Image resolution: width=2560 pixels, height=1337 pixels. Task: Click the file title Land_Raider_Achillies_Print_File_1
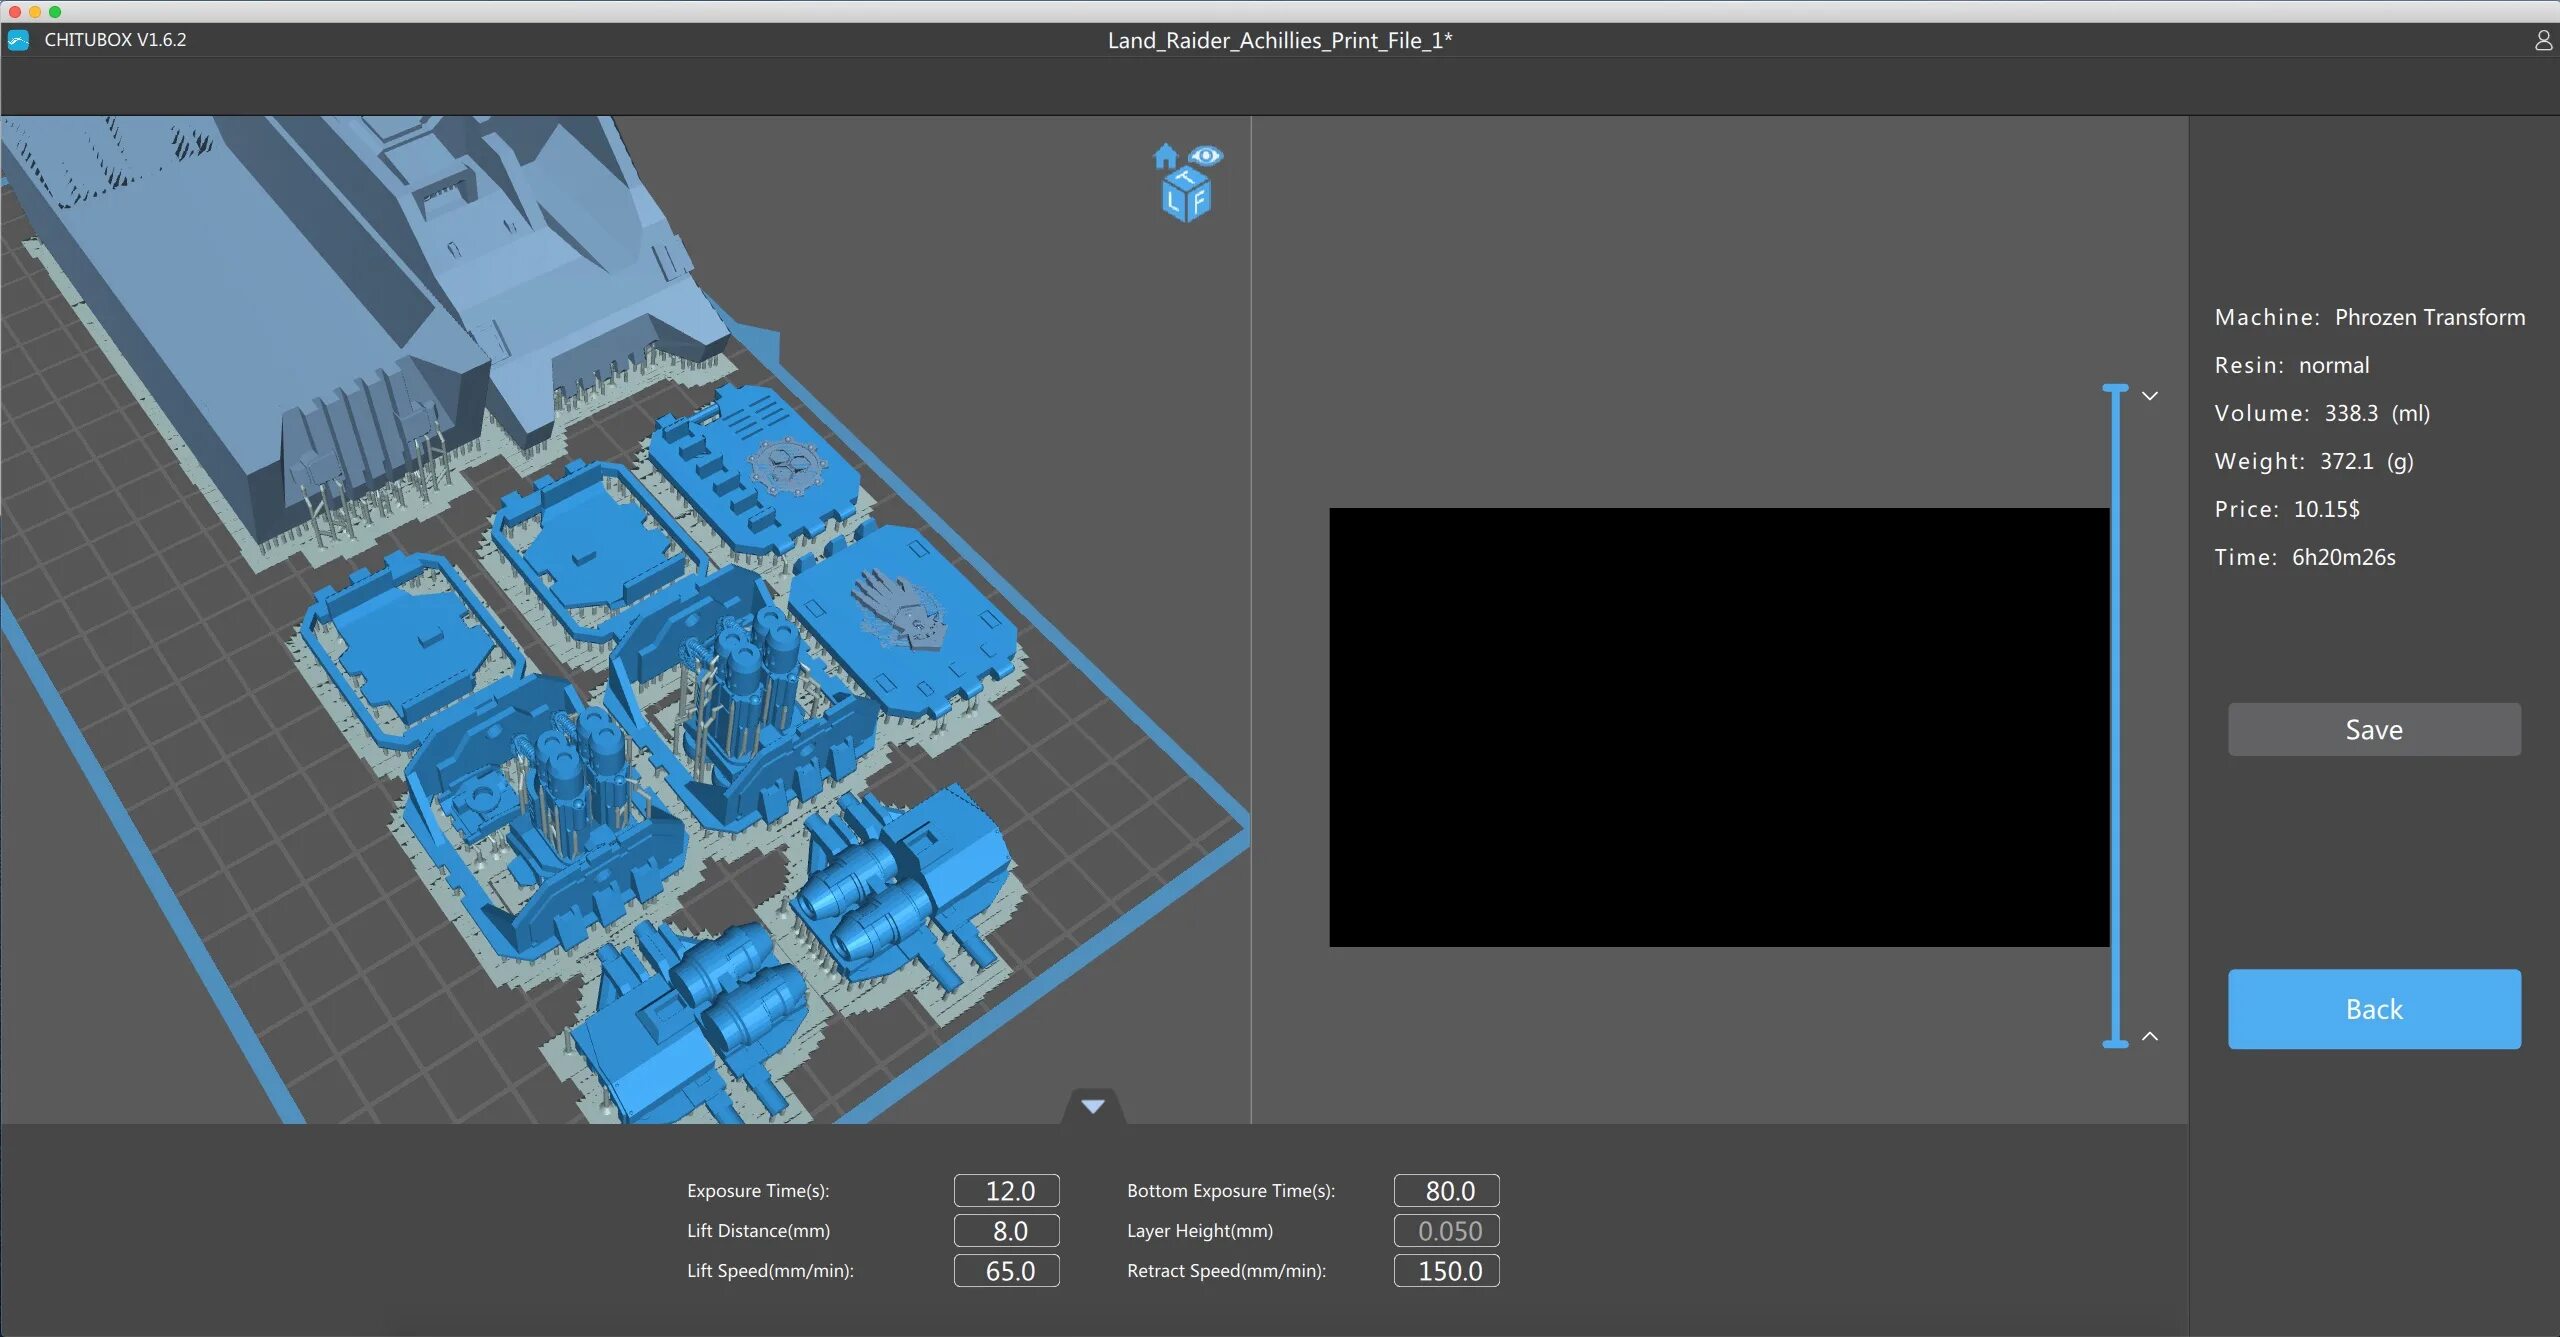(x=1279, y=40)
